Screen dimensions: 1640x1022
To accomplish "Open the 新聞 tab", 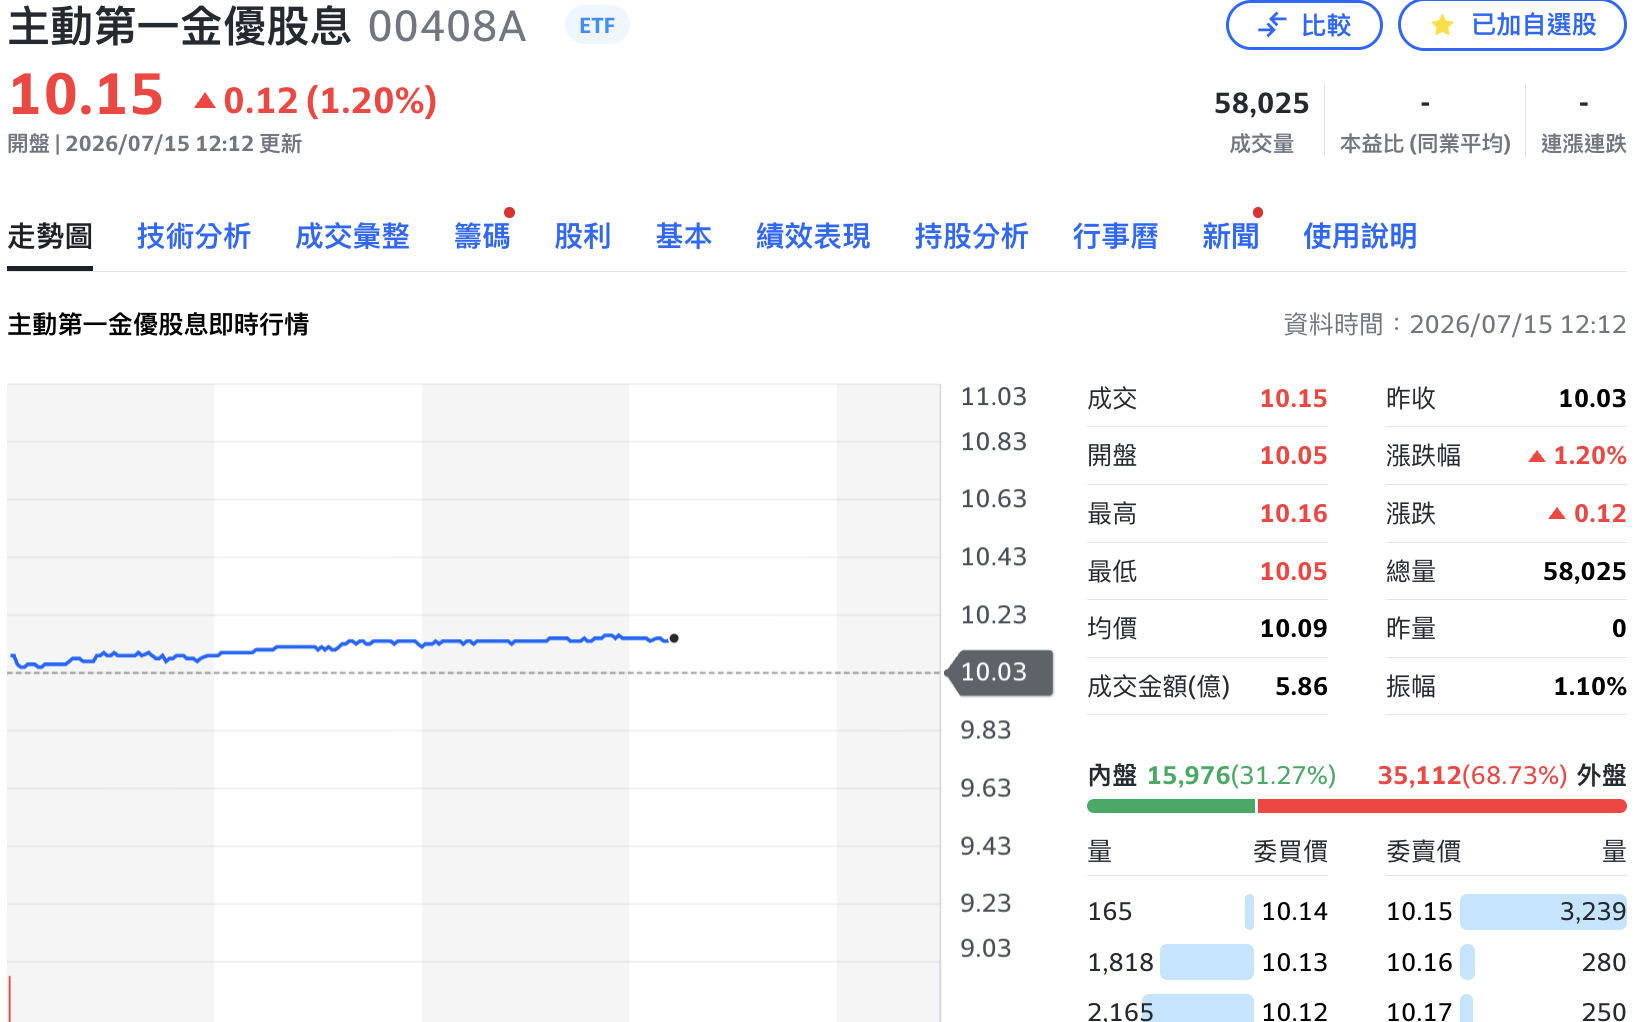I will pyautogui.click(x=1230, y=237).
